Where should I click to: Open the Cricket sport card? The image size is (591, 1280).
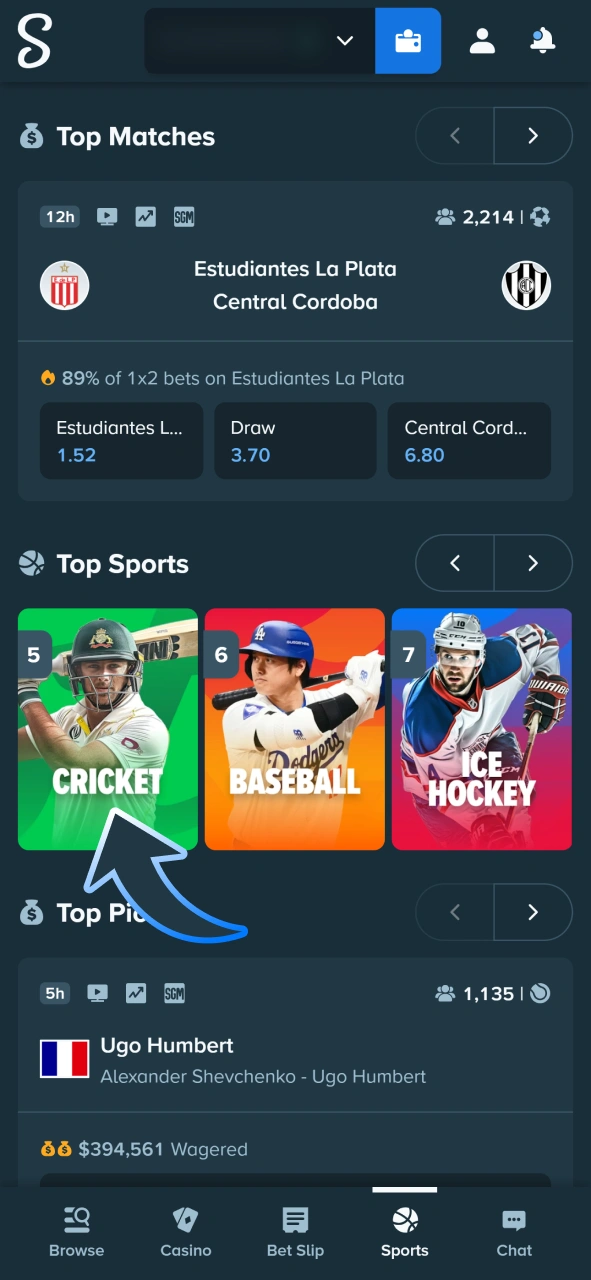tap(107, 729)
